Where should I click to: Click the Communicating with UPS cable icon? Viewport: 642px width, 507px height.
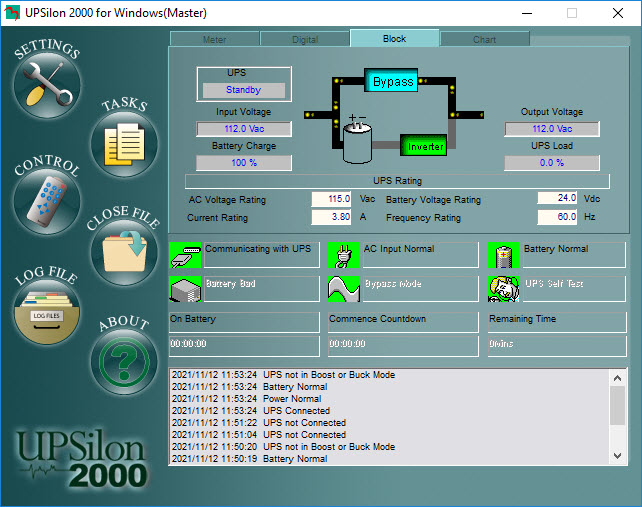pos(185,255)
